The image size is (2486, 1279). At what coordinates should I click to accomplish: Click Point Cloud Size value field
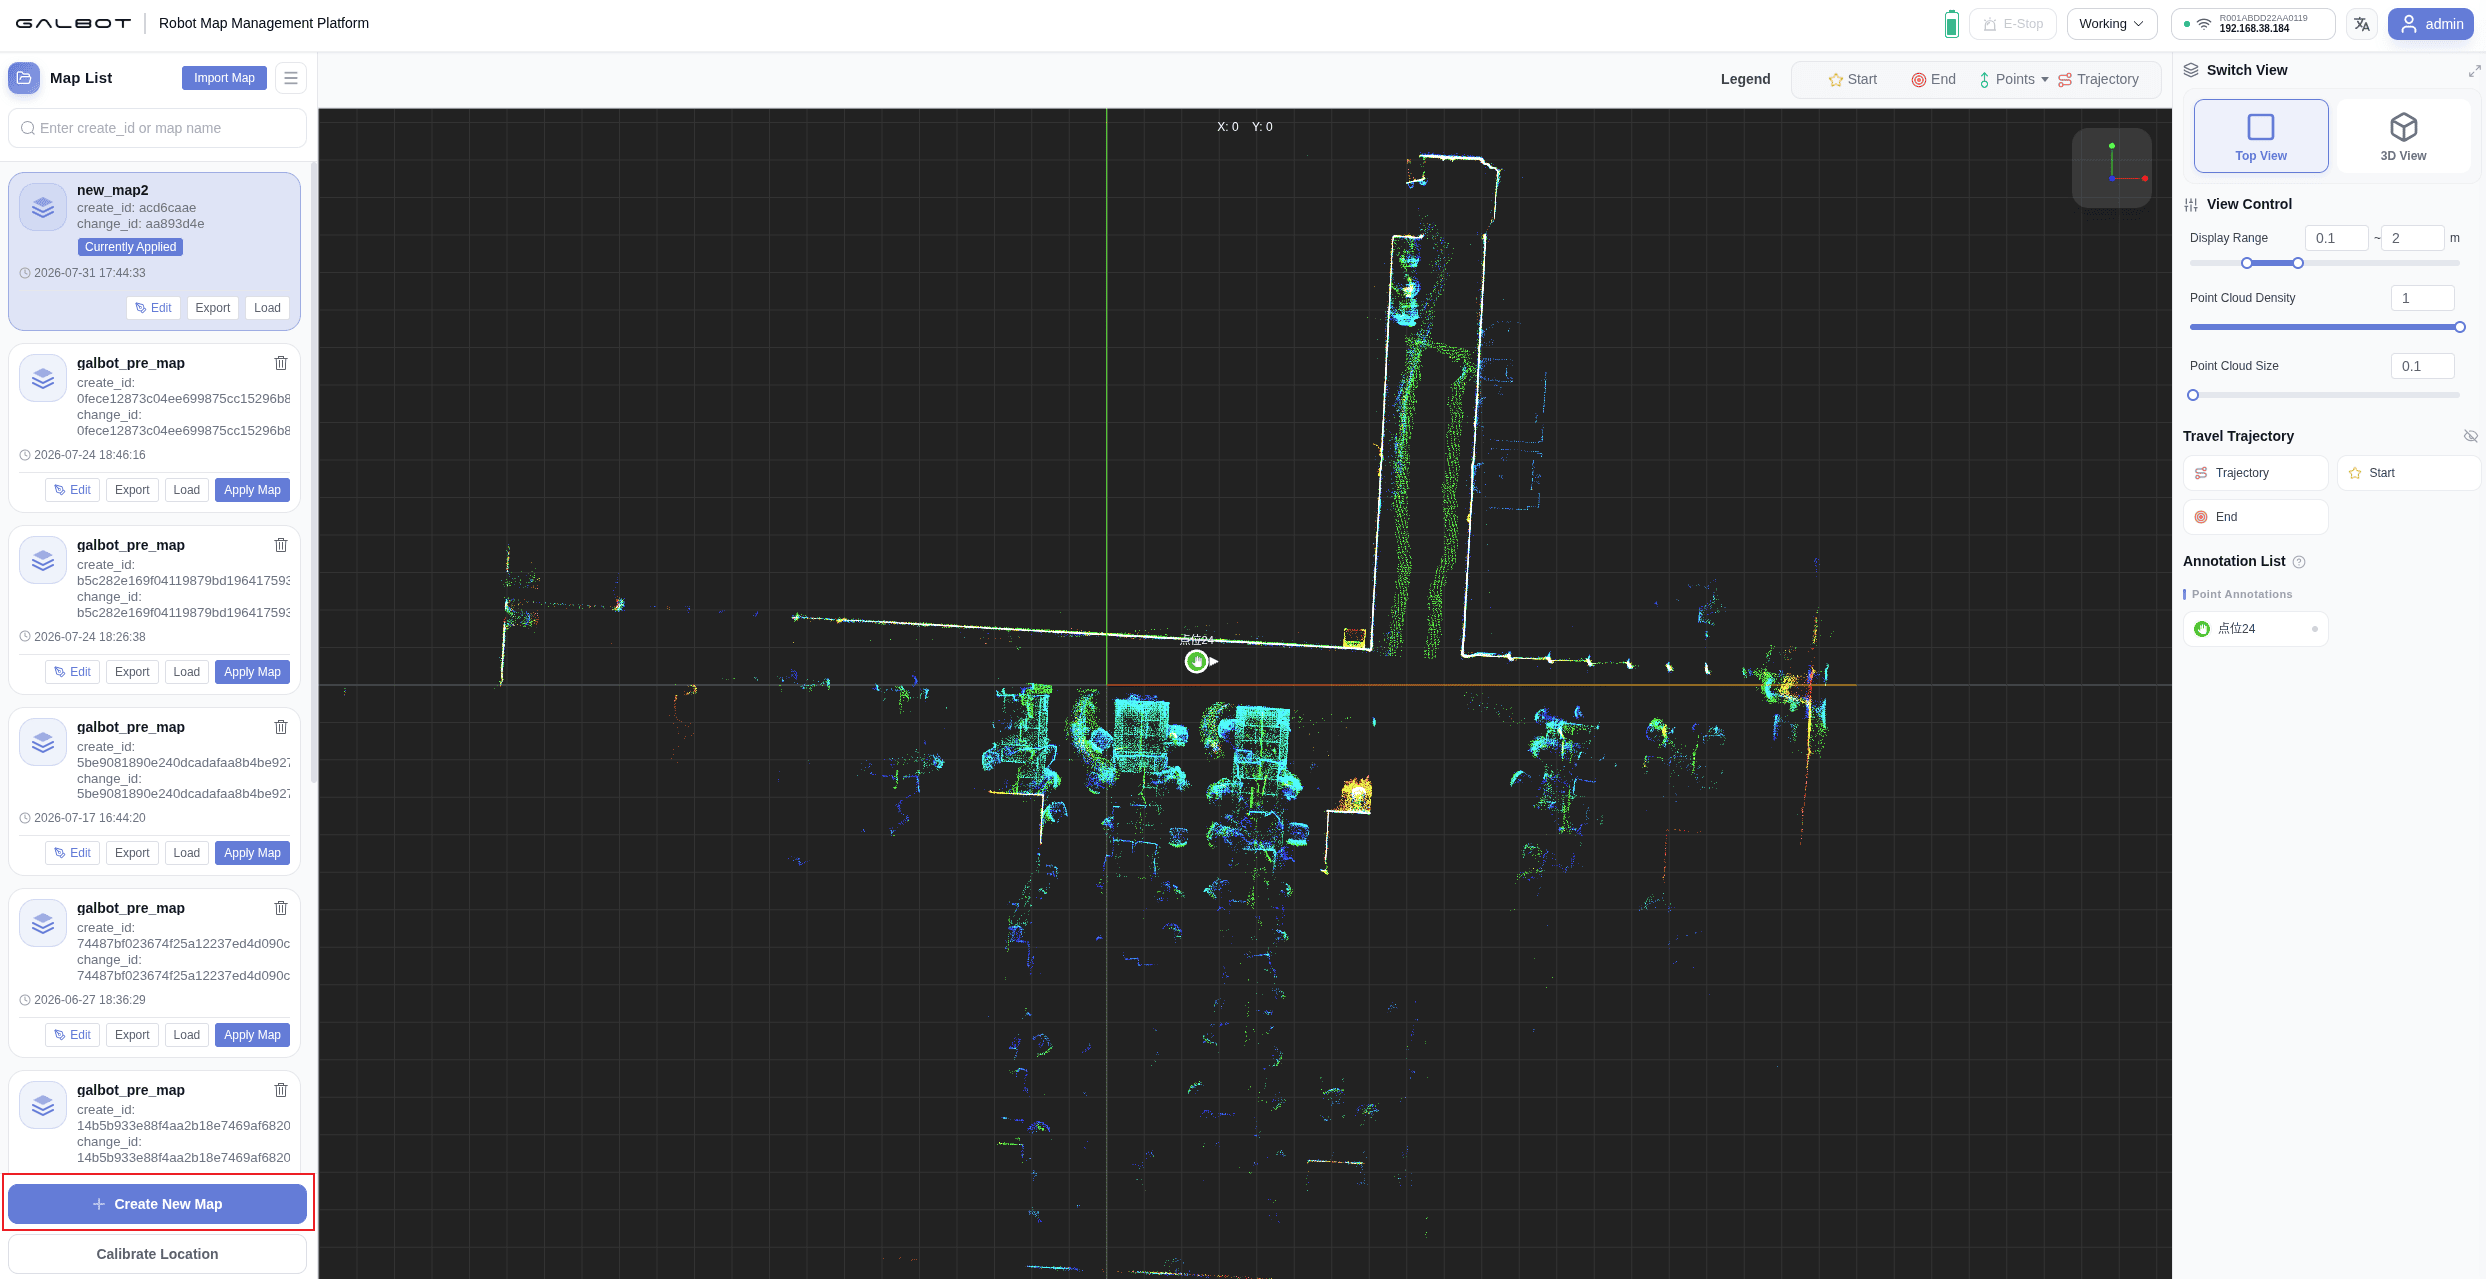[2423, 366]
